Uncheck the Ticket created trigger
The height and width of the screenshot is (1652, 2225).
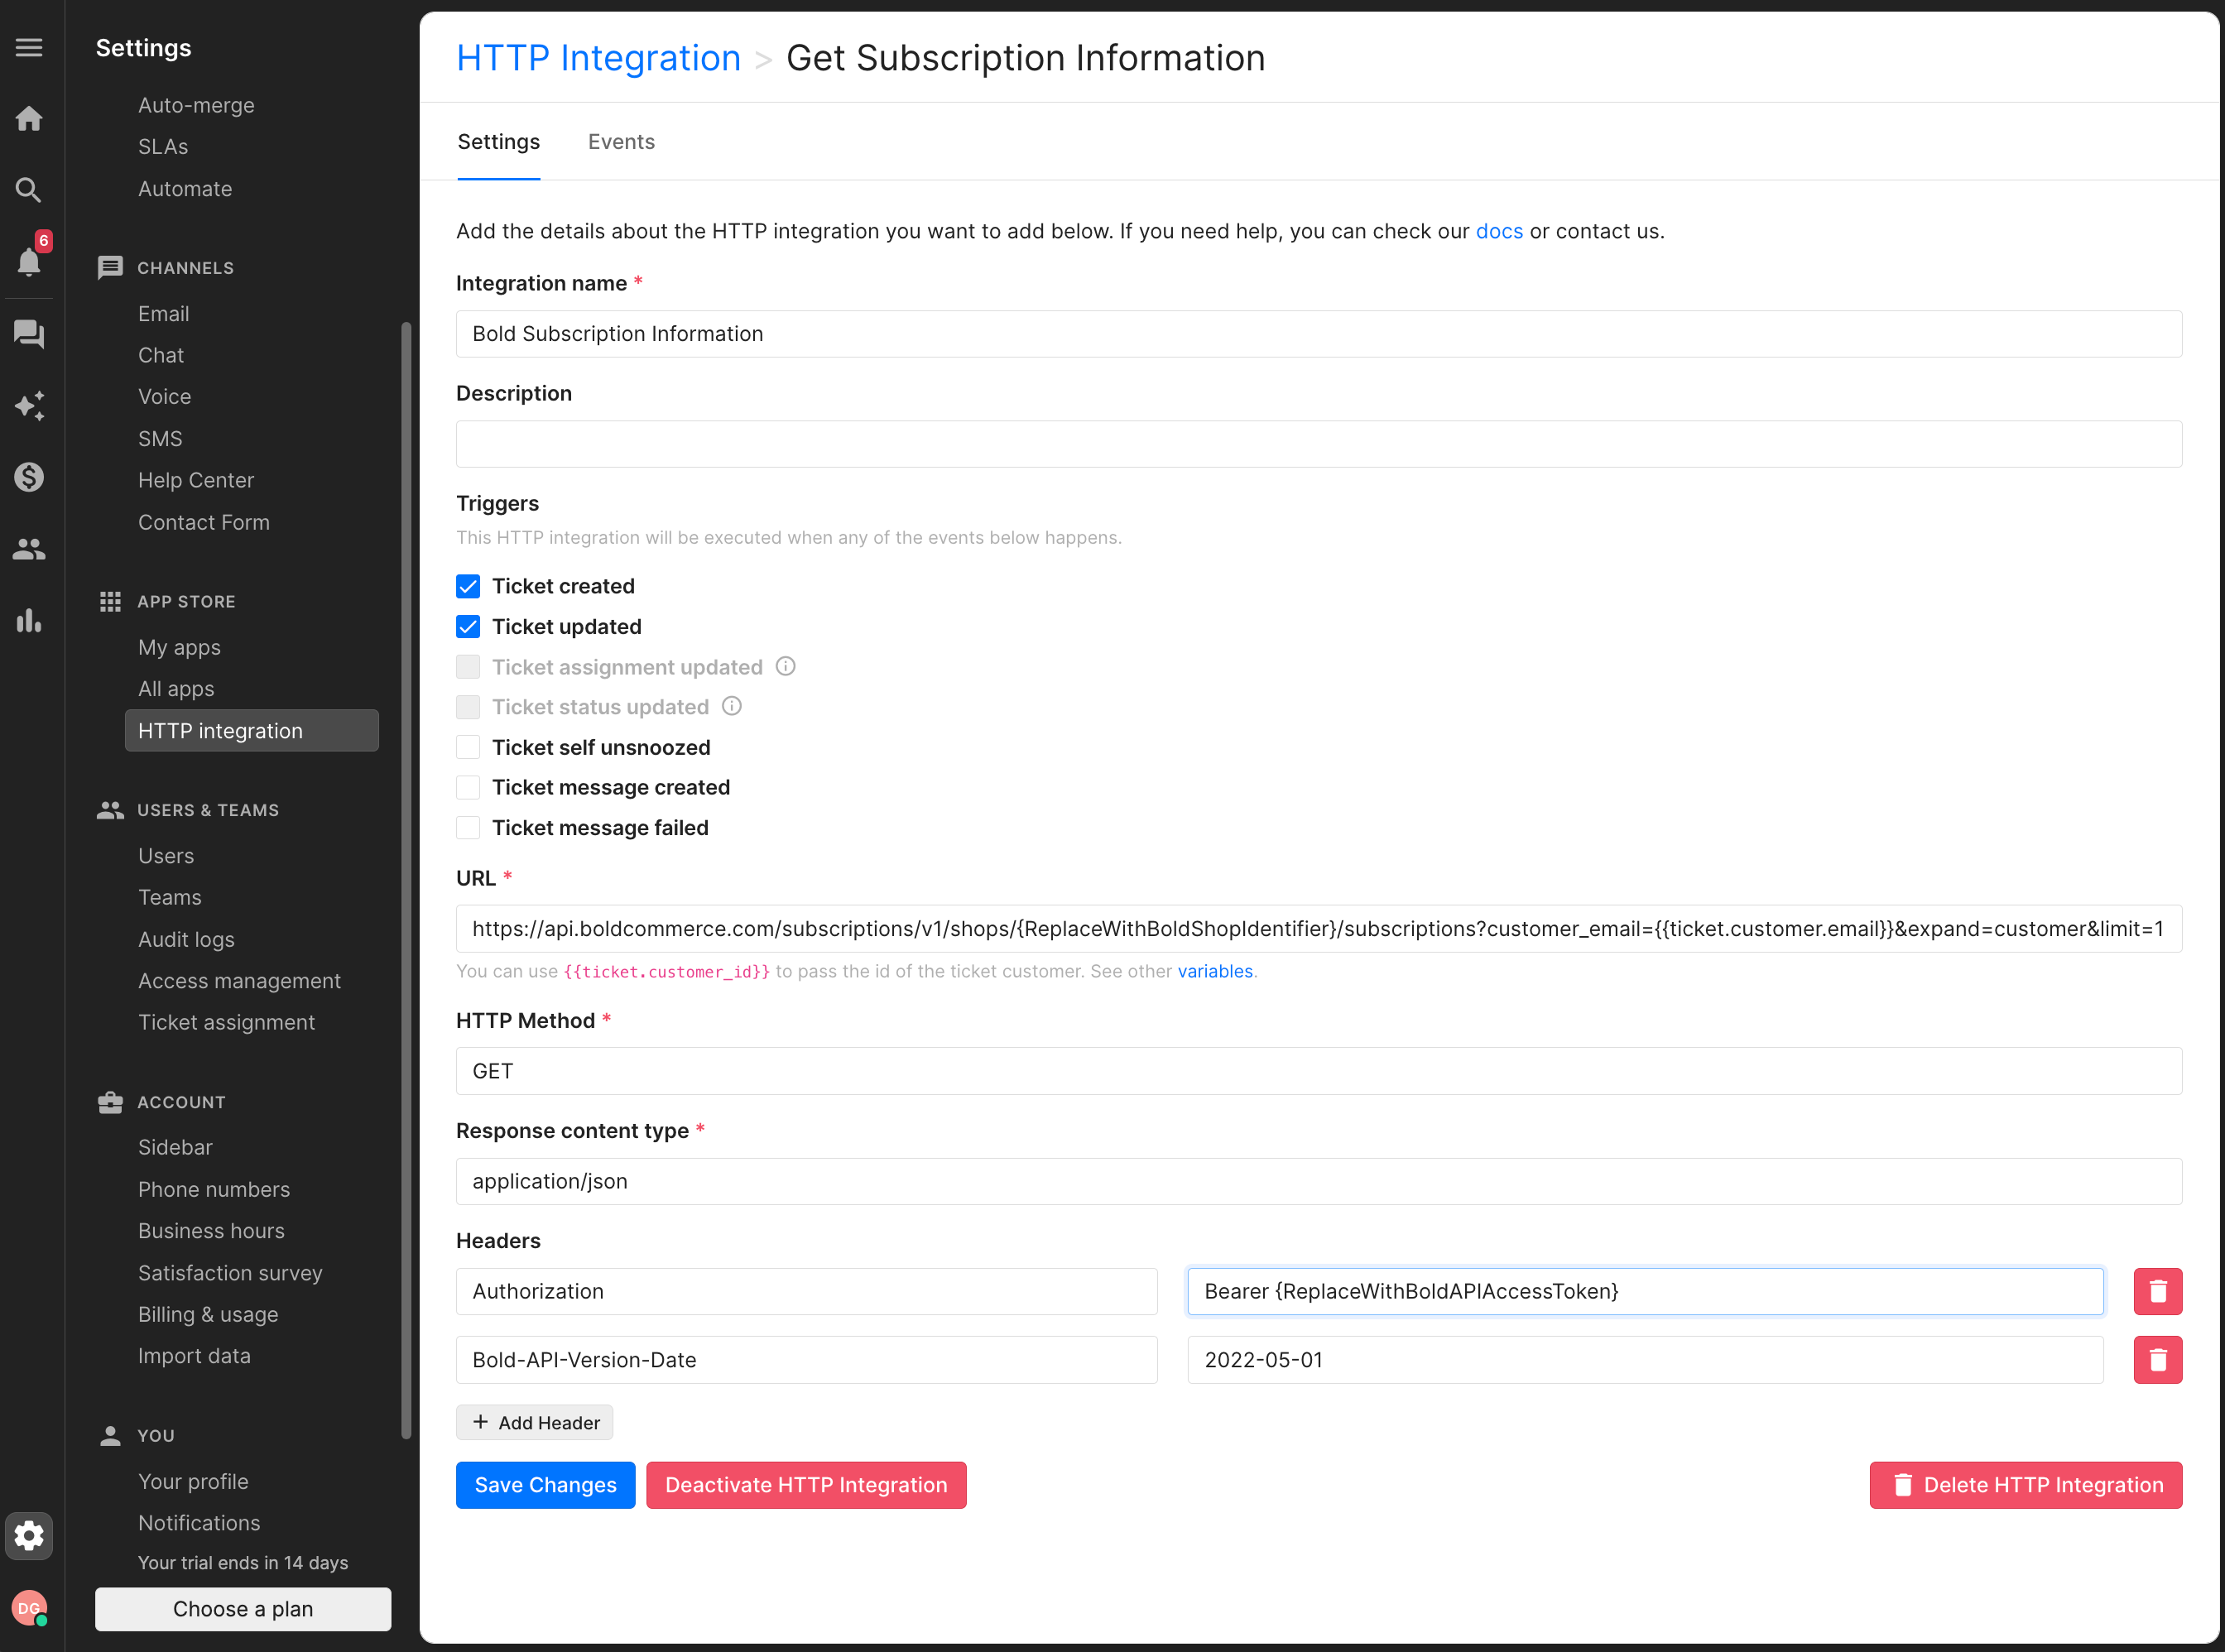click(468, 586)
